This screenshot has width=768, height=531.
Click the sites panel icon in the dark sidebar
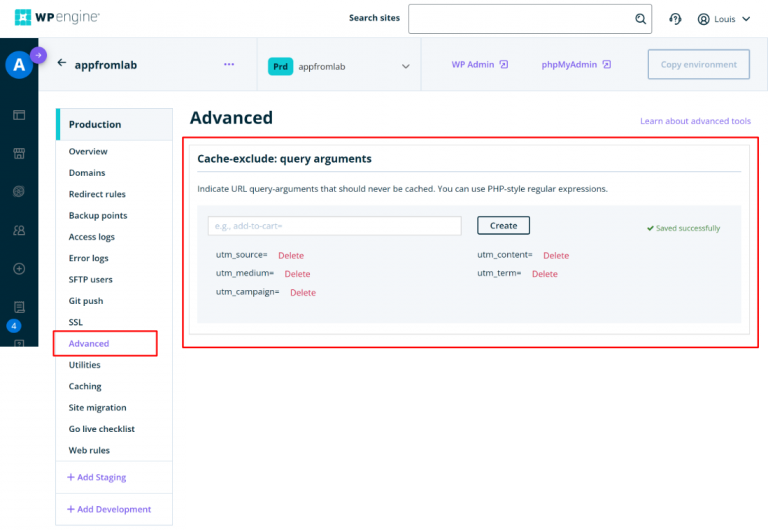(19, 115)
